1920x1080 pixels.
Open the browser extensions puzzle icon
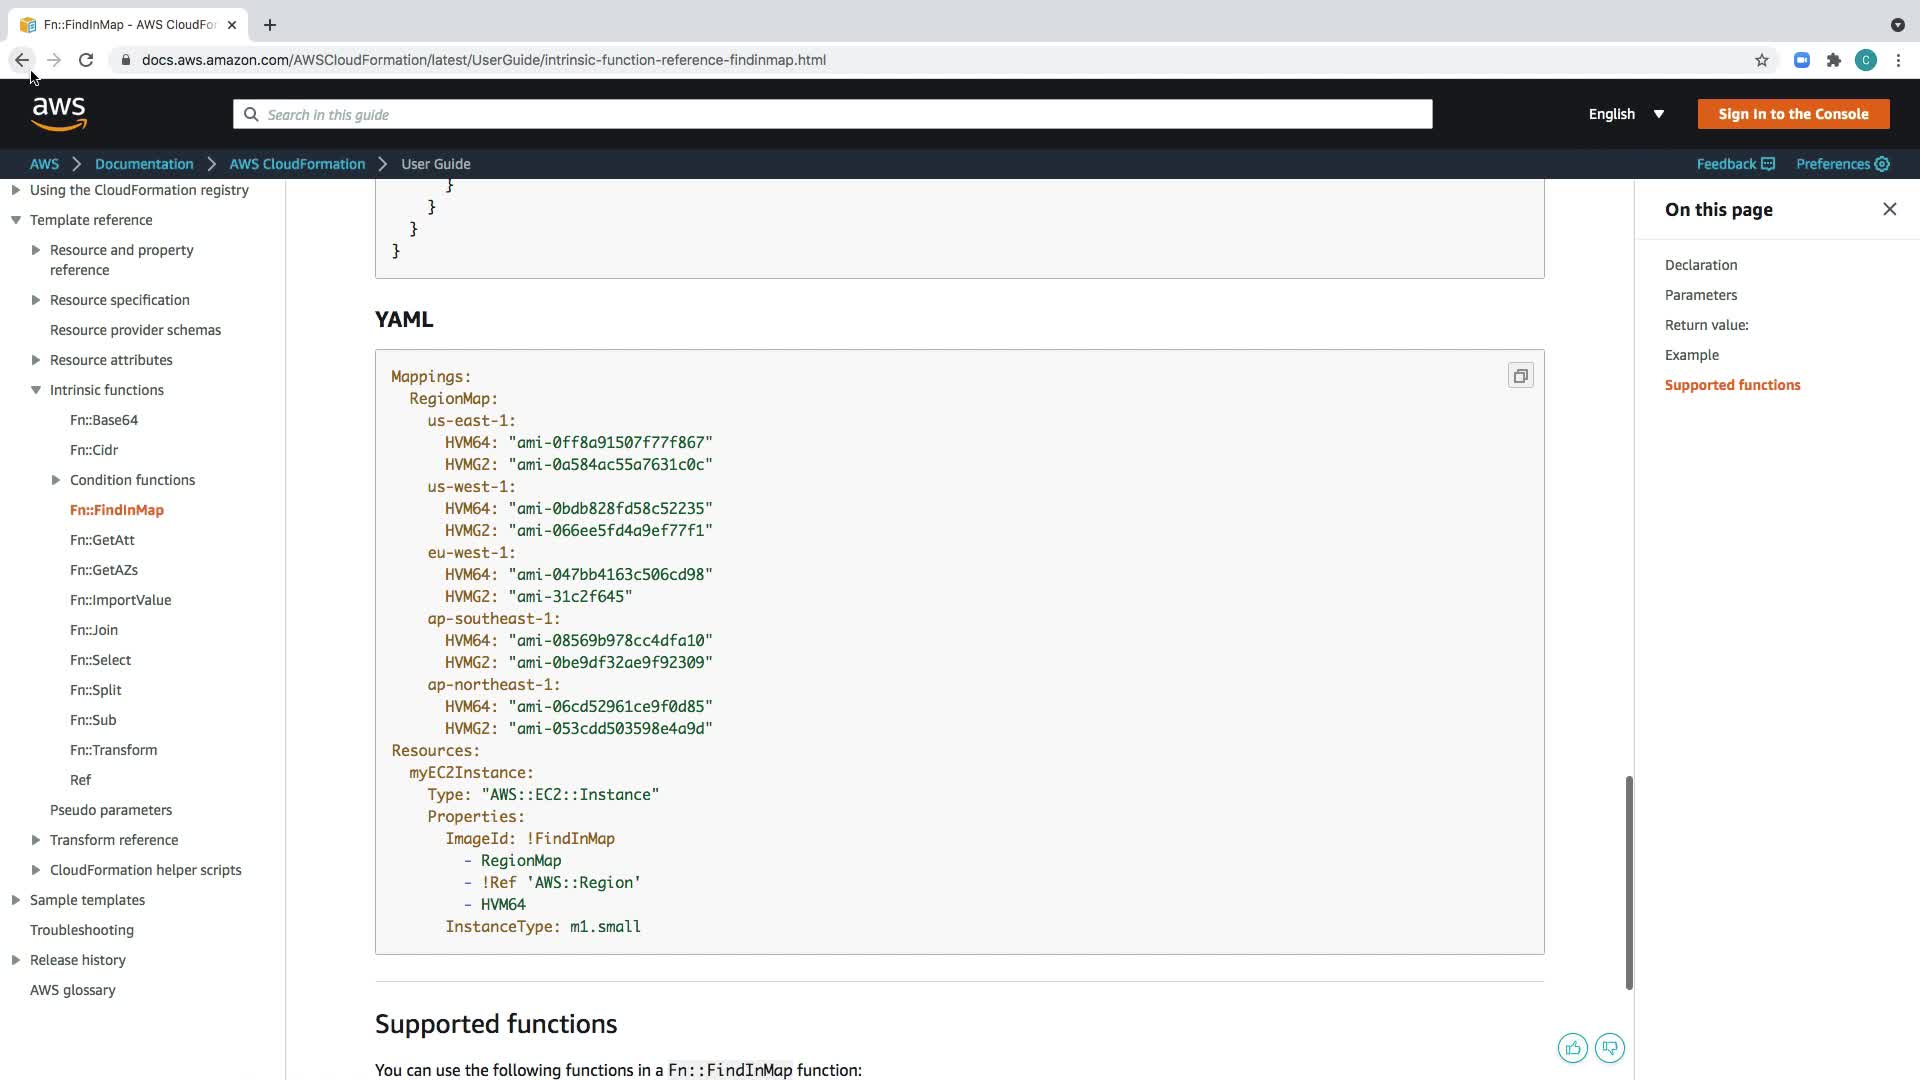pos(1833,60)
